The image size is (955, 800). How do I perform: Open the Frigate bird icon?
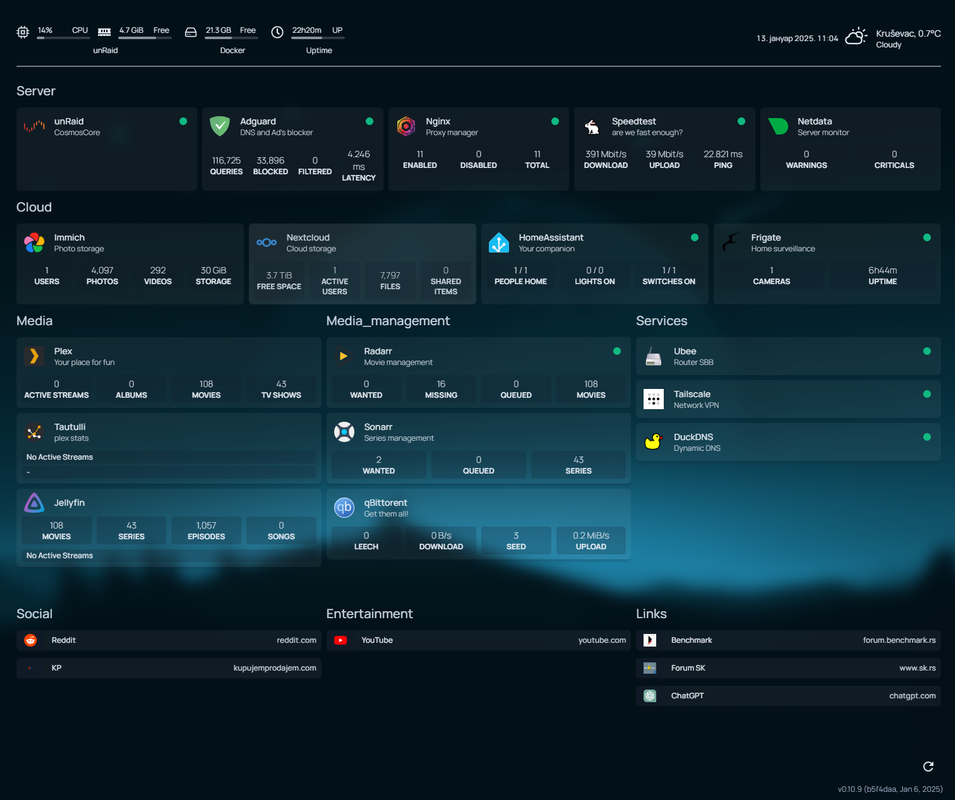(x=731, y=242)
